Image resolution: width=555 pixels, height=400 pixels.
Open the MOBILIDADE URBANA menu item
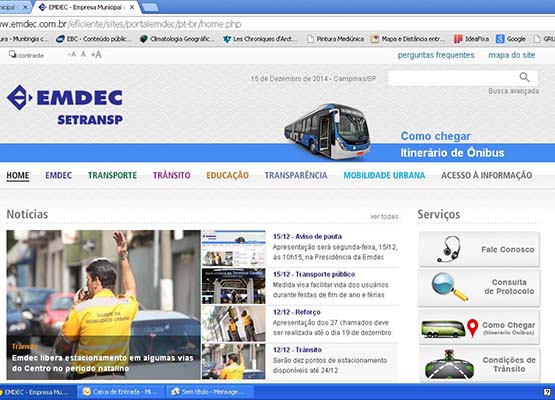coord(384,175)
